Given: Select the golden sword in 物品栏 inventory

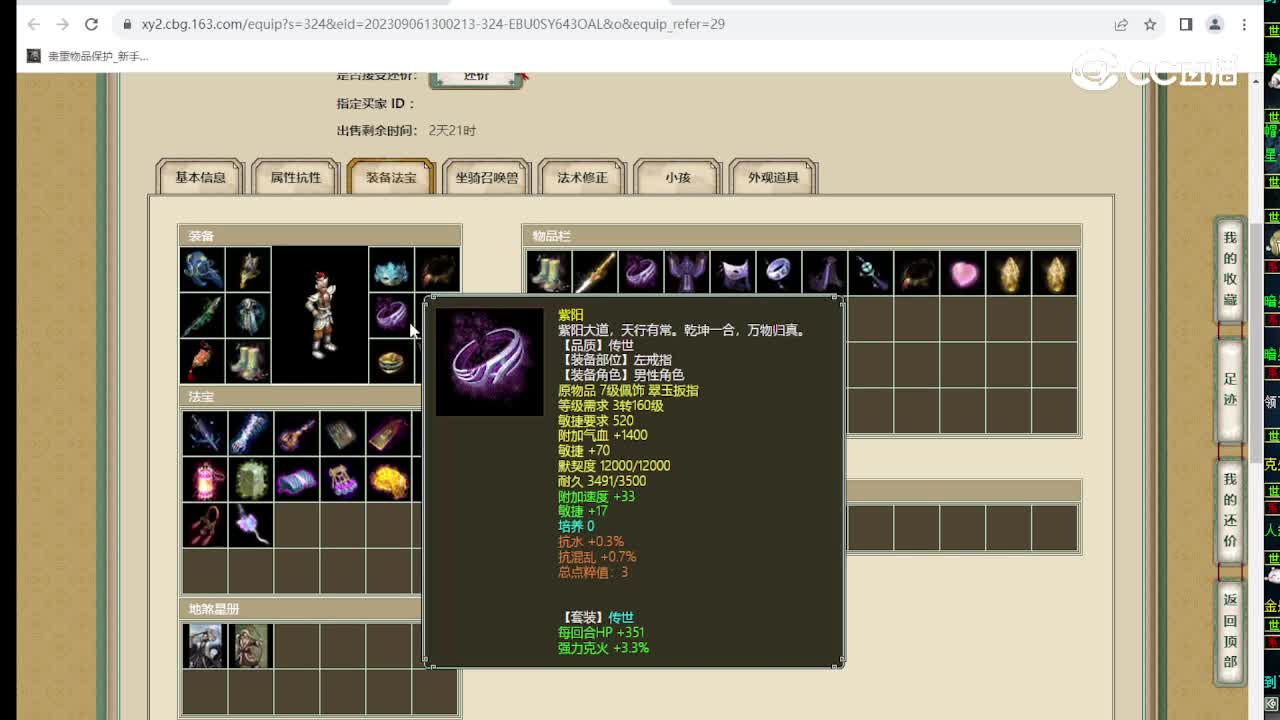Looking at the screenshot, I should 595,272.
